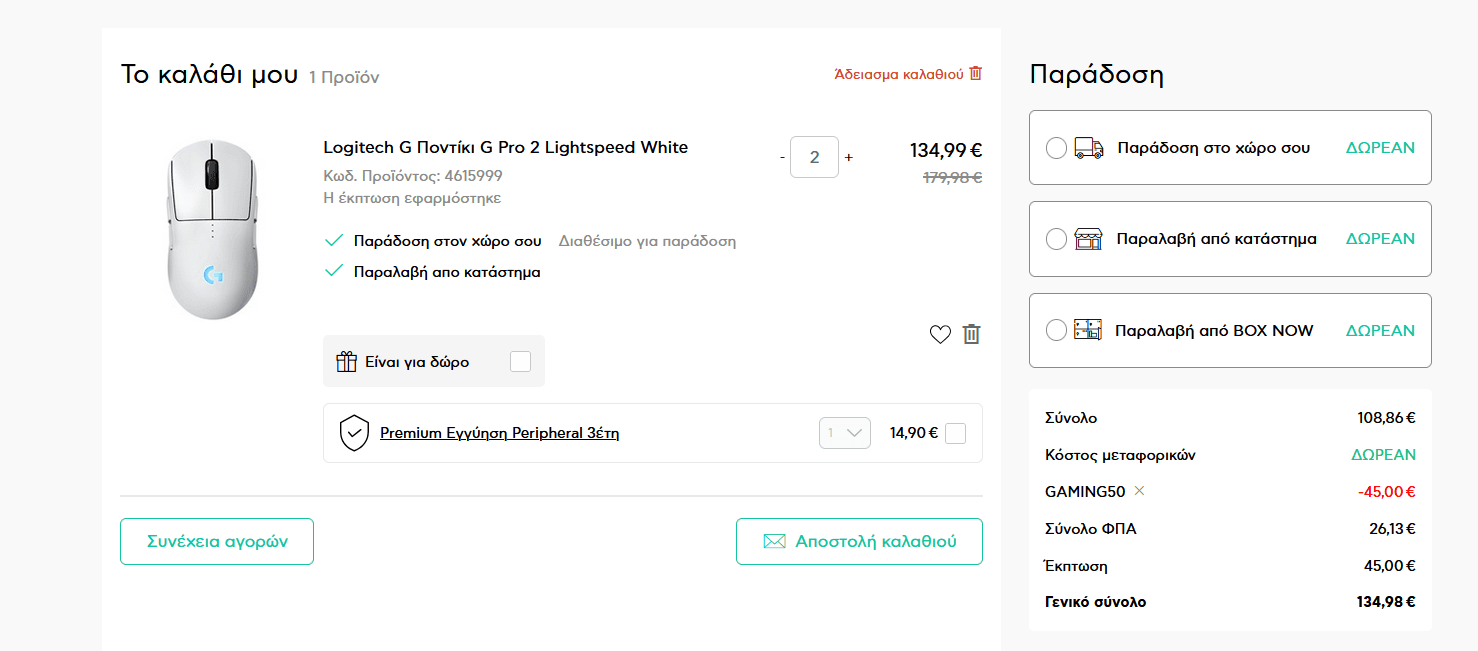Click the quantity field showing 2
This screenshot has height=651, width=1478.
tap(814, 157)
